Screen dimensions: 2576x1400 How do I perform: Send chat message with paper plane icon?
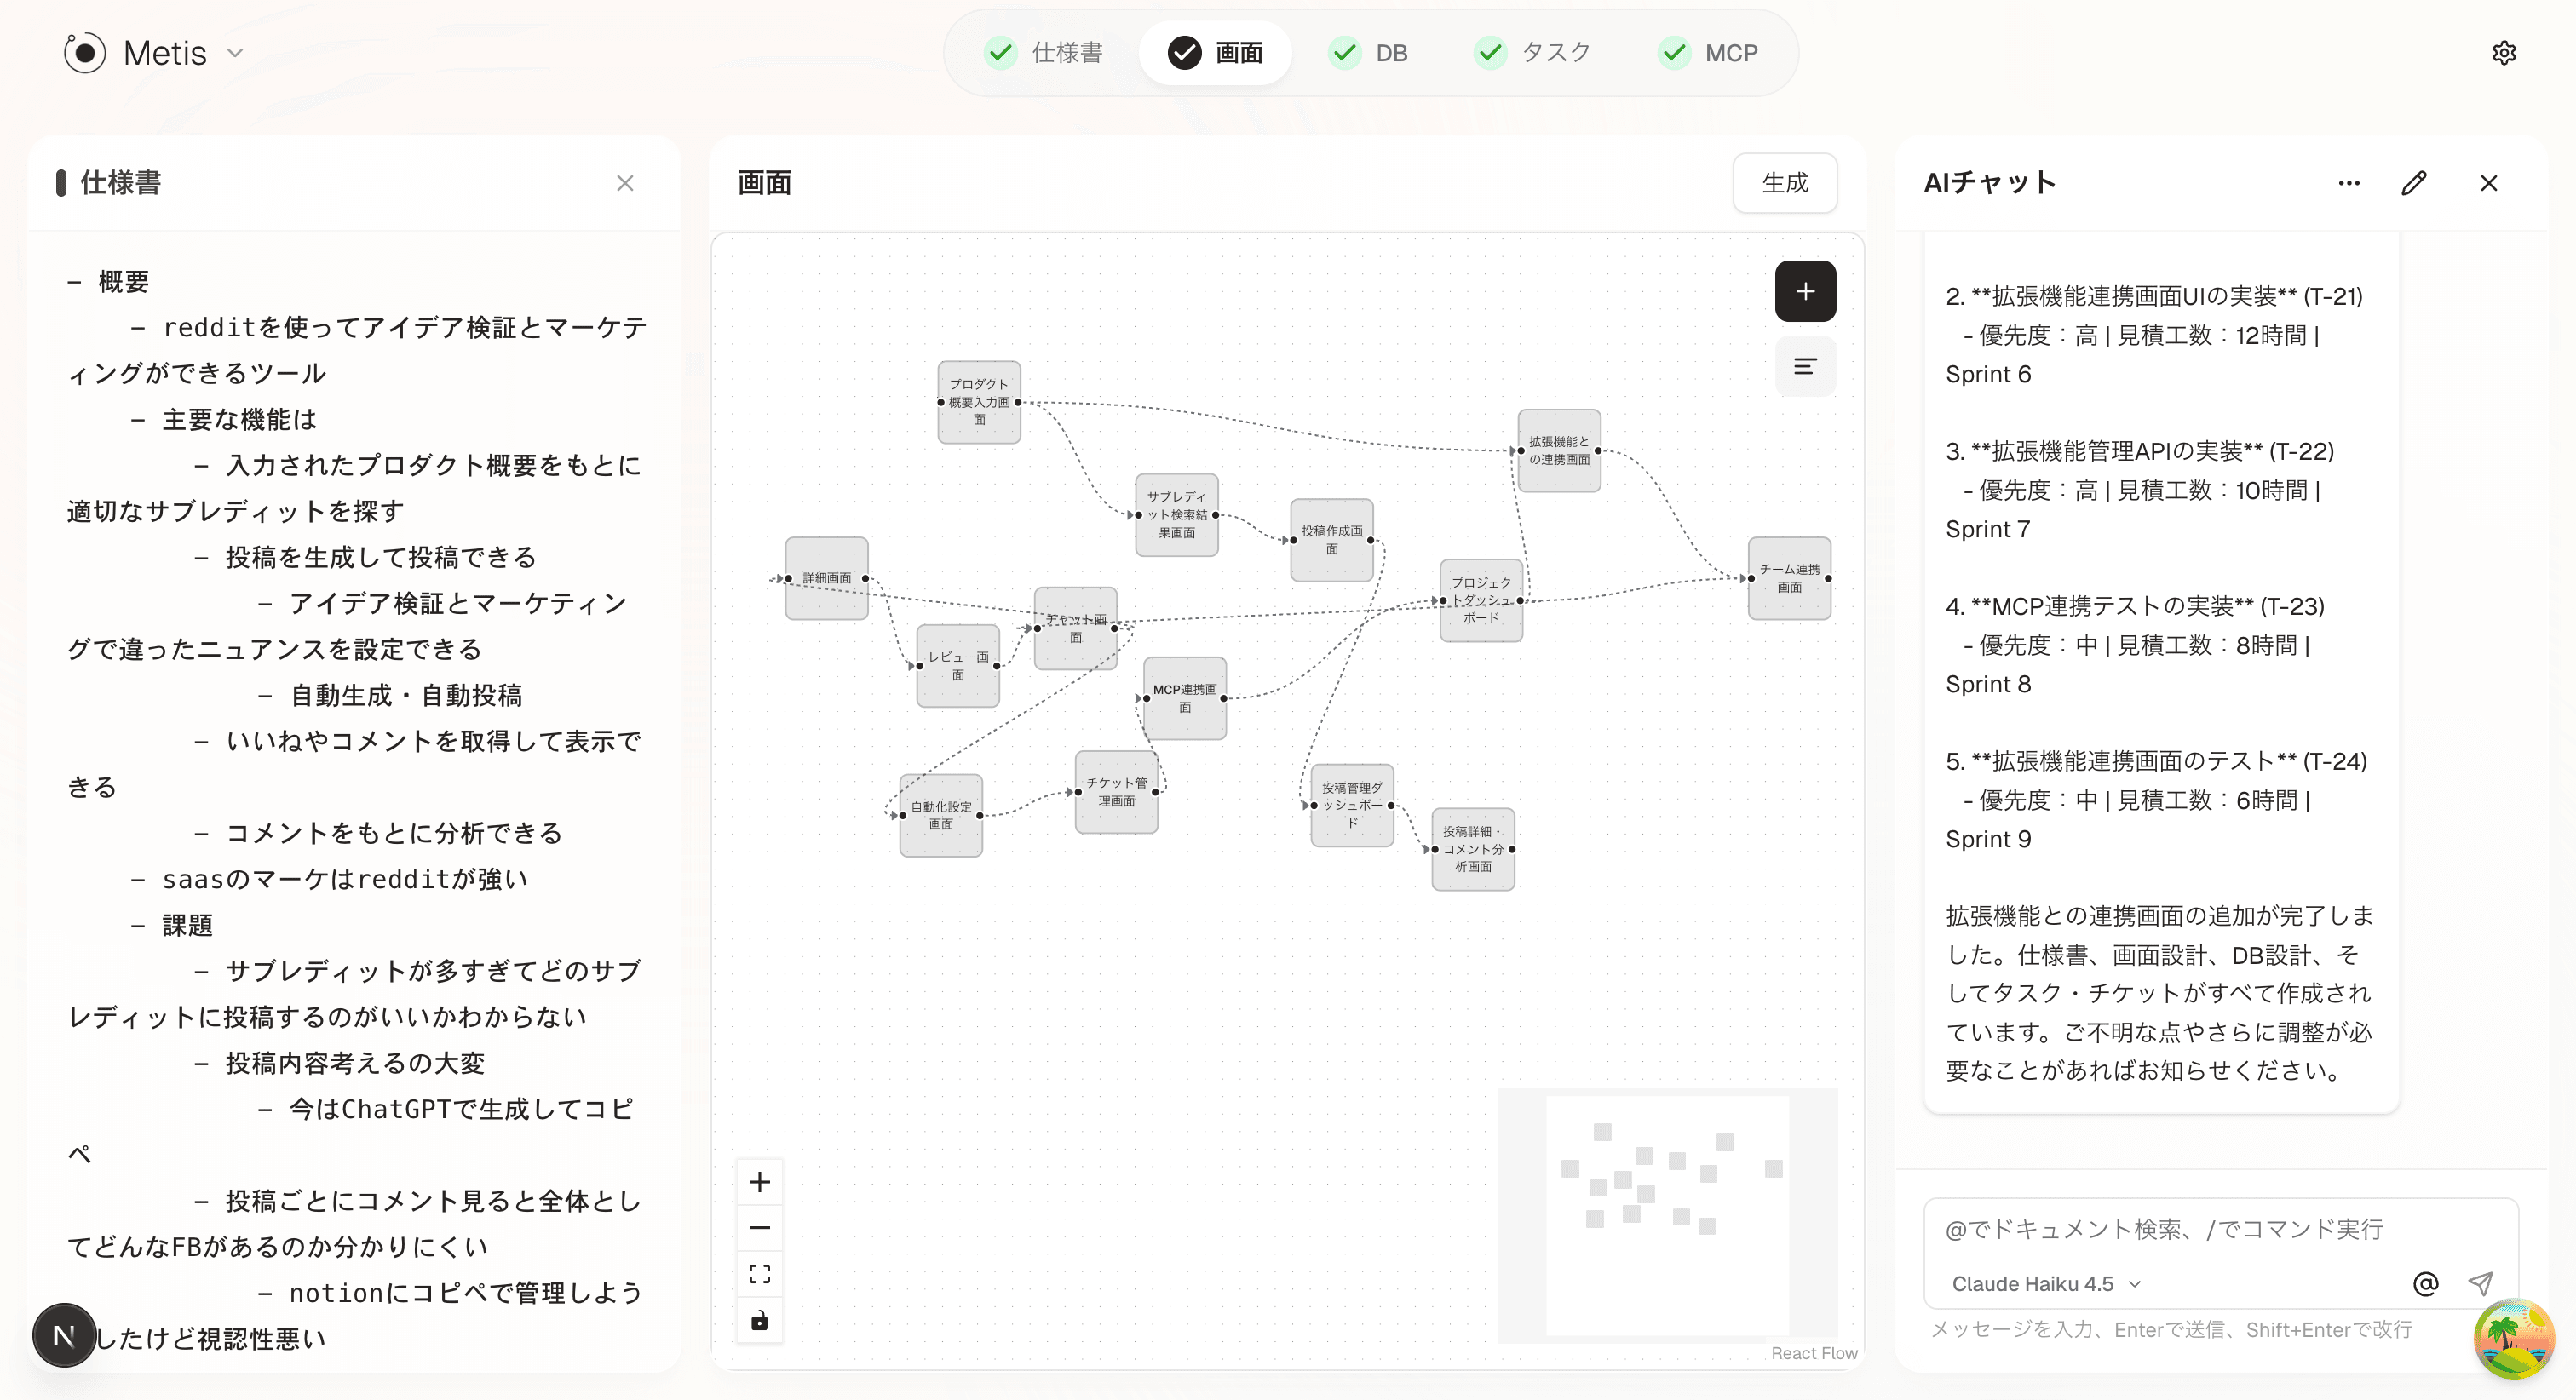point(2479,1283)
